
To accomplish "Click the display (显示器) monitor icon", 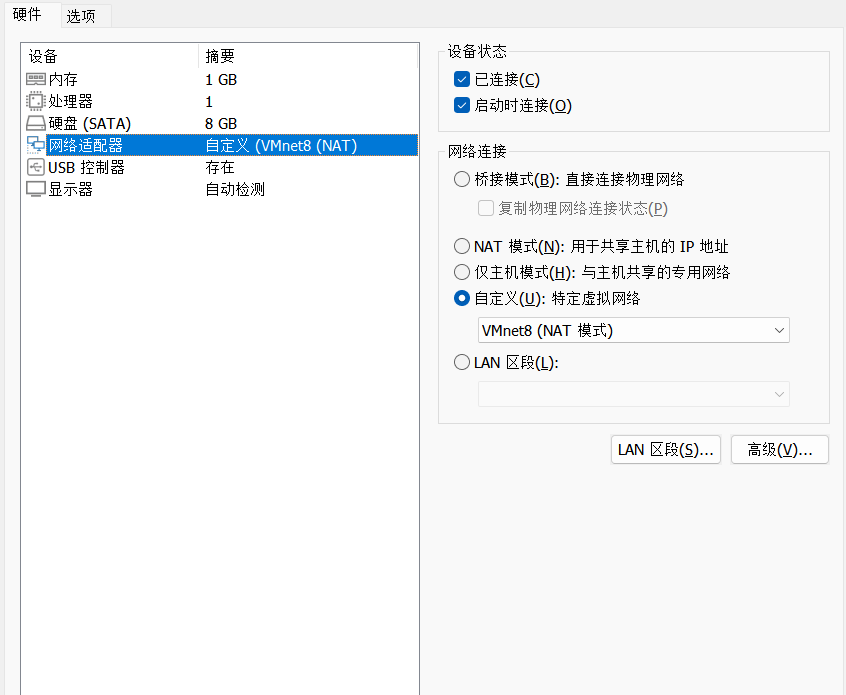I will point(36,189).
